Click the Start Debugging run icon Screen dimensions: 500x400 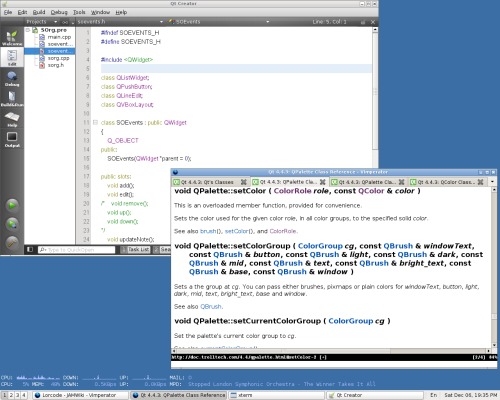(12, 224)
